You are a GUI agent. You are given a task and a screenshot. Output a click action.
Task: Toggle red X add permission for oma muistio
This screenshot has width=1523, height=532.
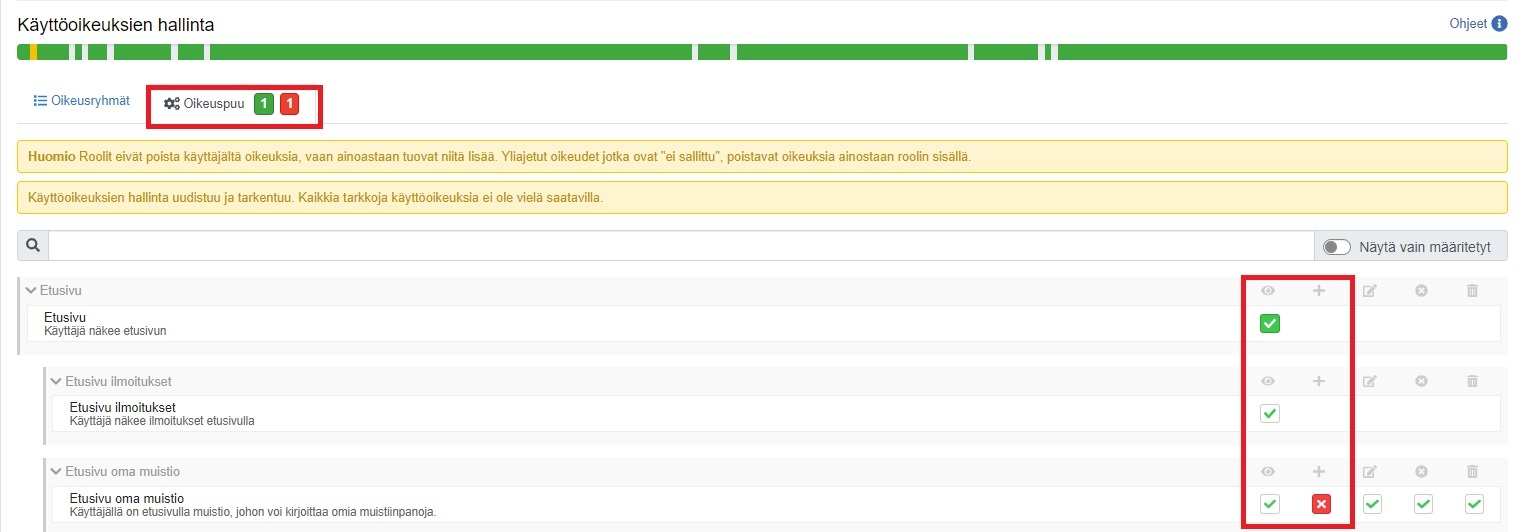1321,504
